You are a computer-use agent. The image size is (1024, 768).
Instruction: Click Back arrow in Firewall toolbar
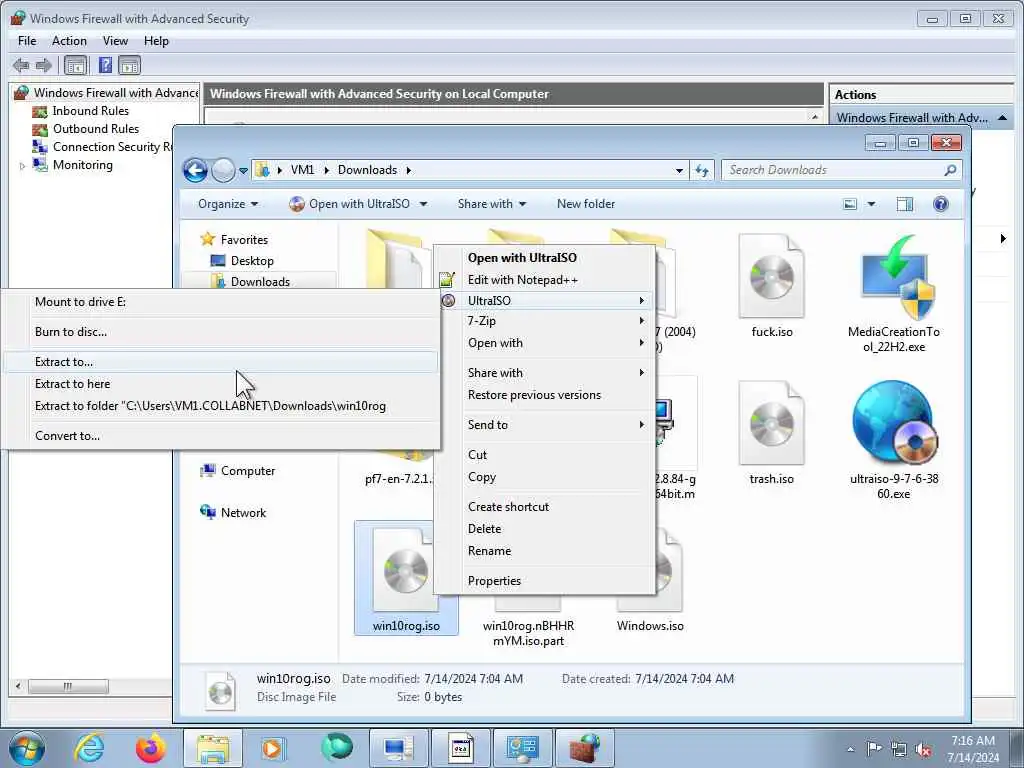(x=21, y=65)
